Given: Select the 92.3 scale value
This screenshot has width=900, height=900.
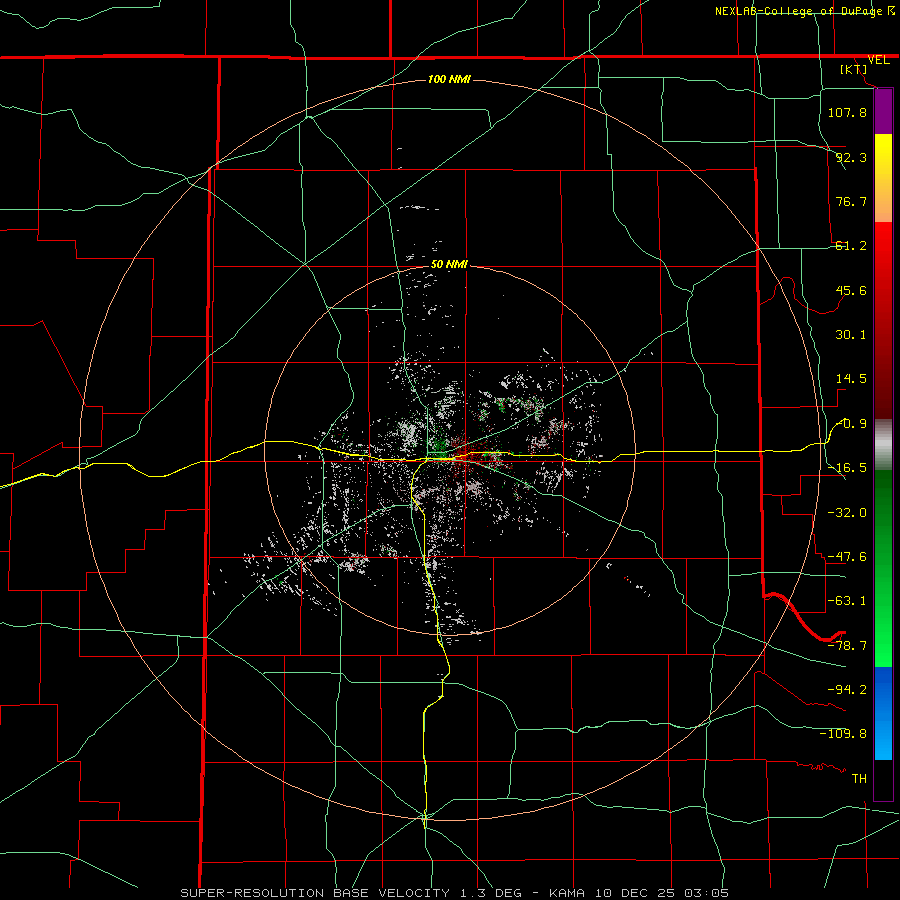Looking at the screenshot, I should click(x=851, y=157).
